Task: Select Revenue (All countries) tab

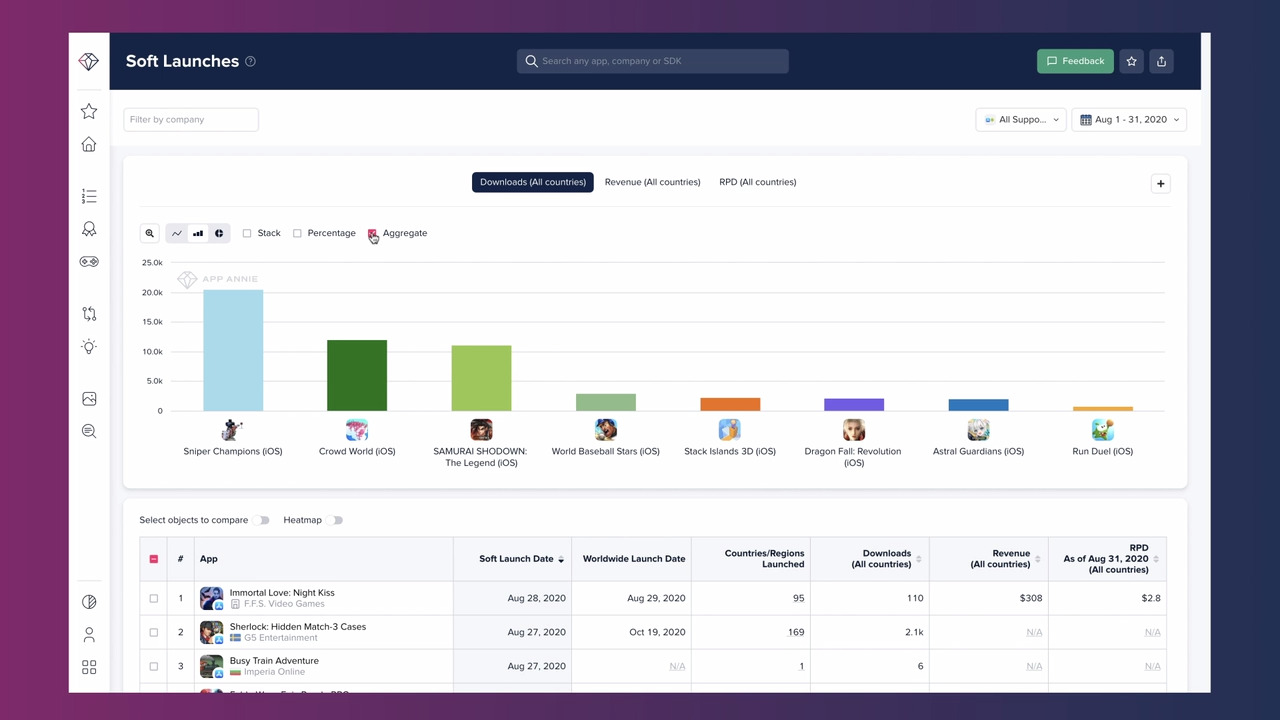Action: tap(652, 182)
